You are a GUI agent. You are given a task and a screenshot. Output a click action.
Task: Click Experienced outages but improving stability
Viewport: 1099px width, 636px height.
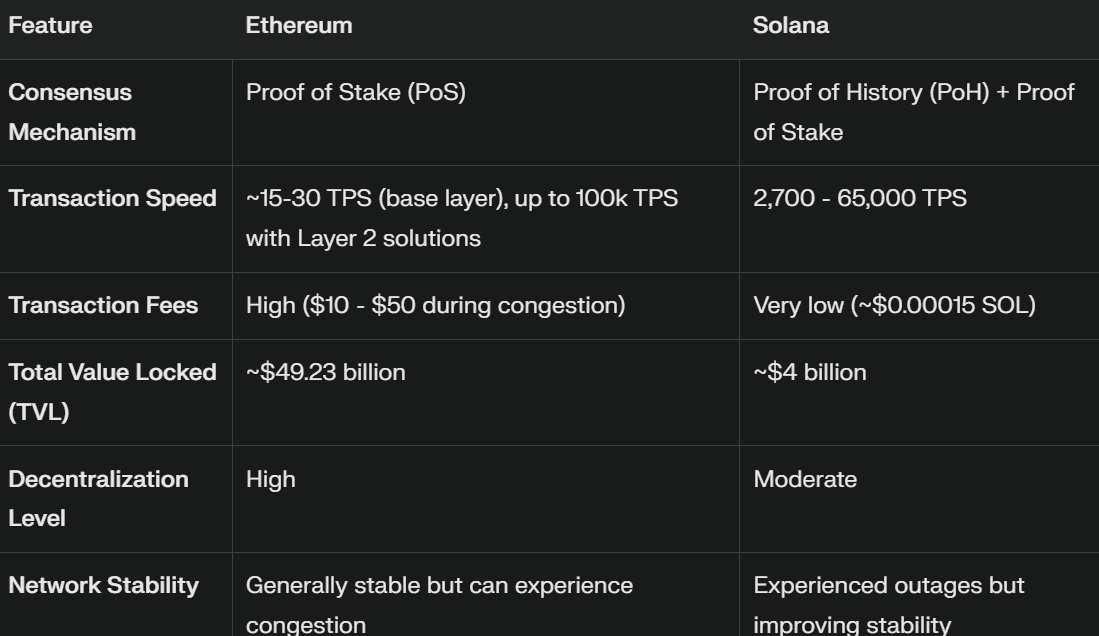[889, 604]
